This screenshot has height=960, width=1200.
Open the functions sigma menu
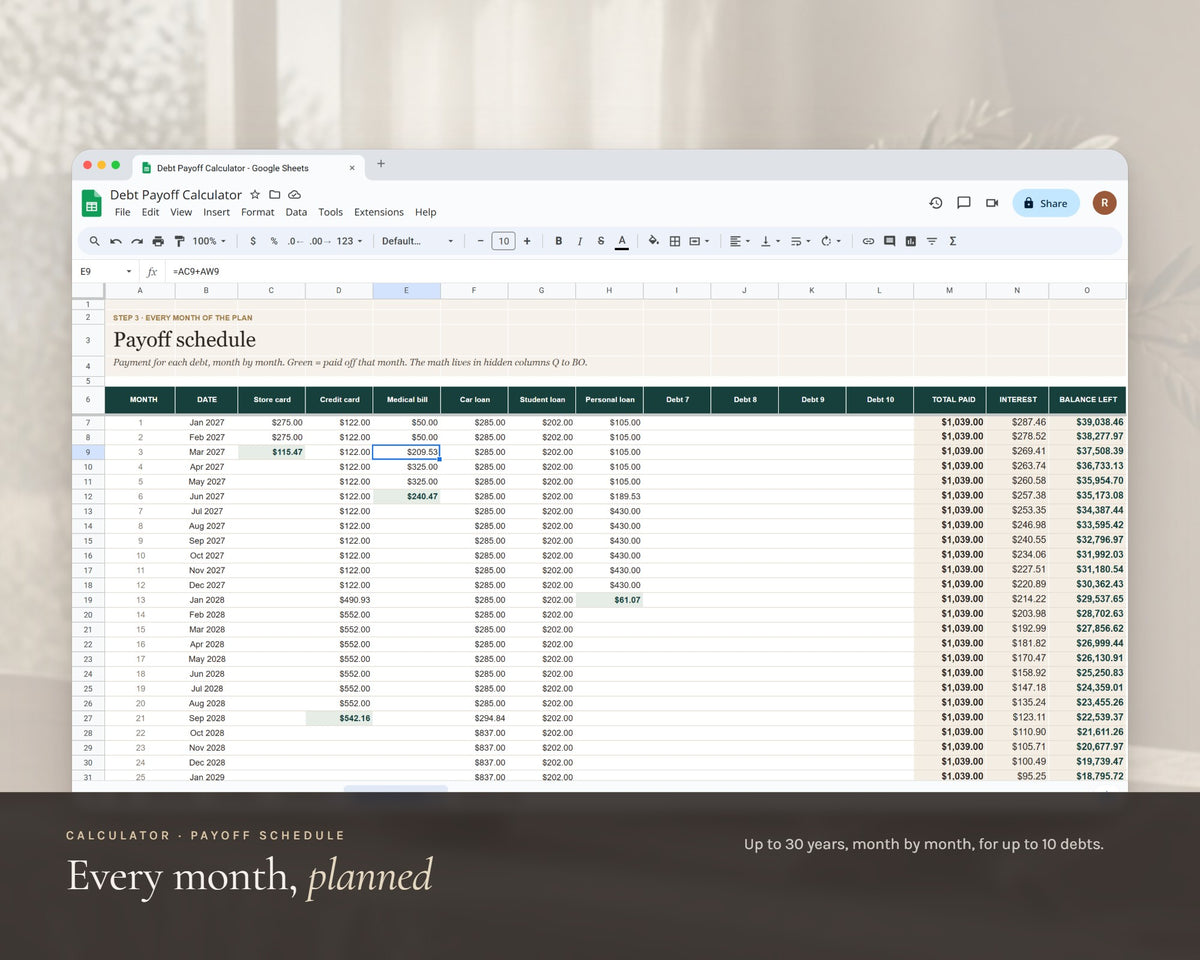[x=952, y=241]
